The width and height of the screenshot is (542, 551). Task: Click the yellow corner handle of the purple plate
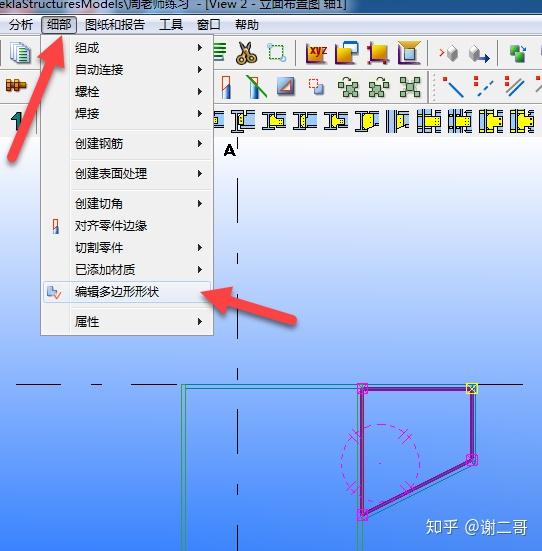pos(472,389)
